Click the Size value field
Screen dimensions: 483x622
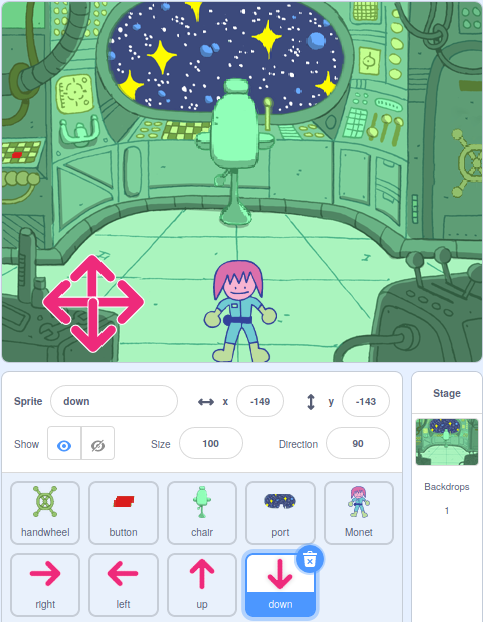pyautogui.click(x=211, y=443)
